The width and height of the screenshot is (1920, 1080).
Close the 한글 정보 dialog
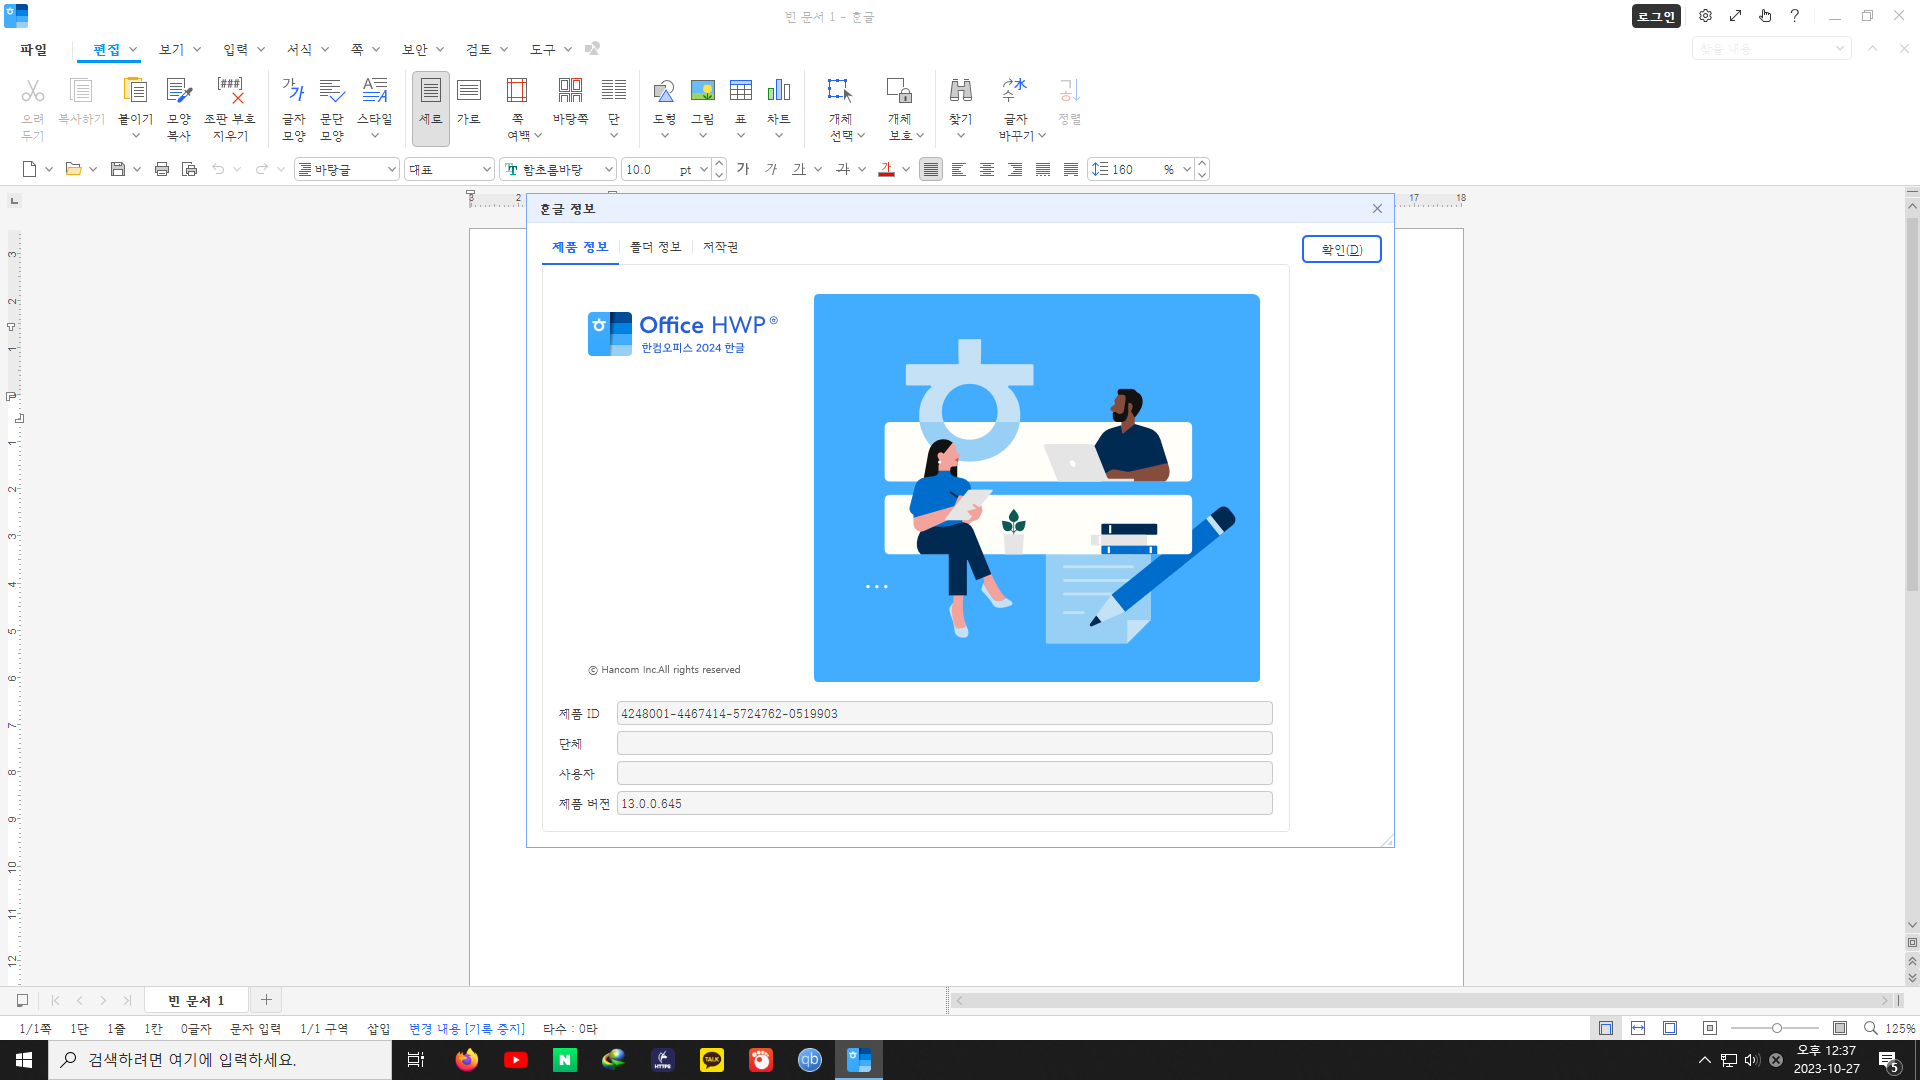click(1377, 208)
